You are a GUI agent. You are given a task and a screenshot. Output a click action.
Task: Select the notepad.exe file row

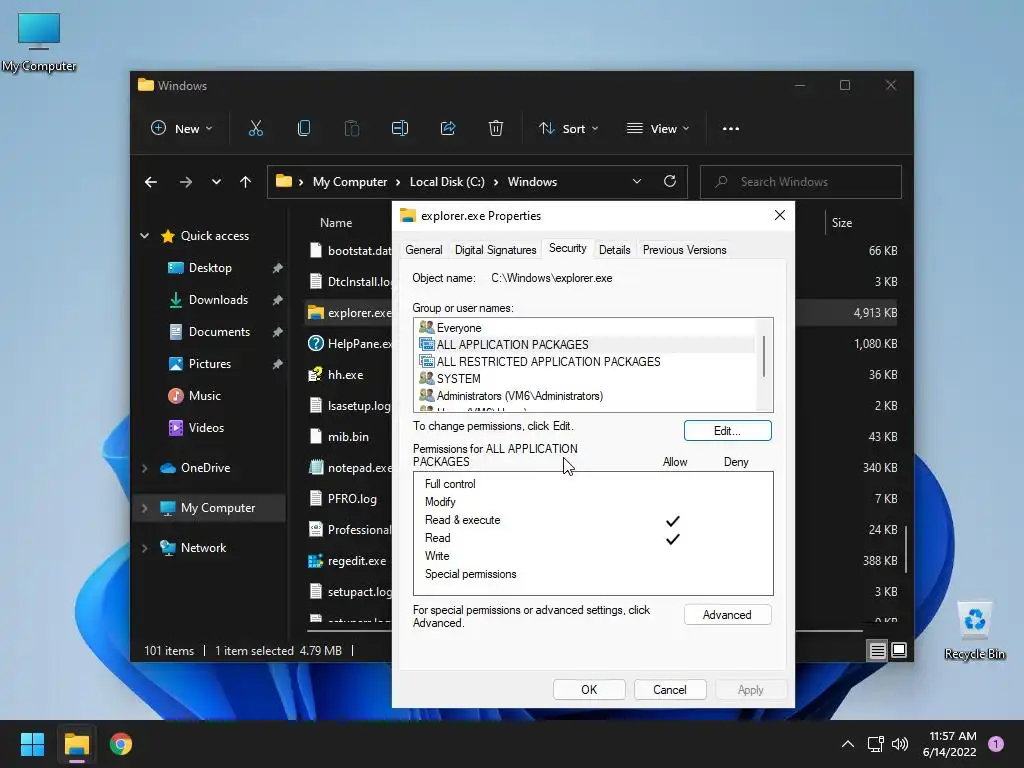point(349,468)
